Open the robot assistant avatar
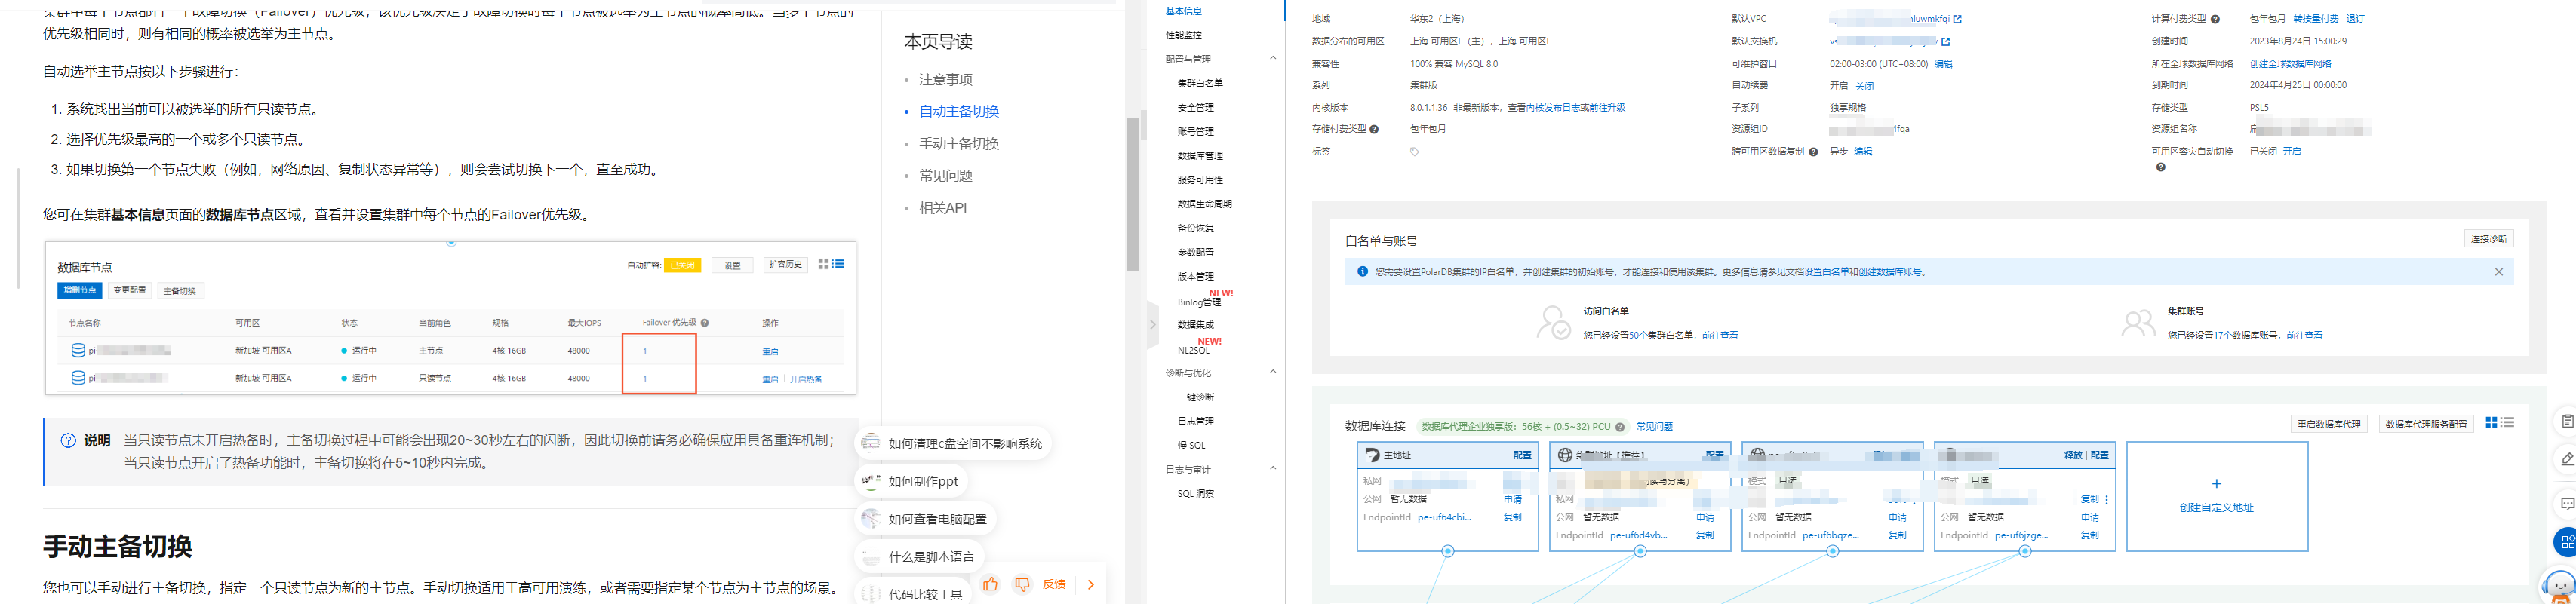 [x=2559, y=586]
